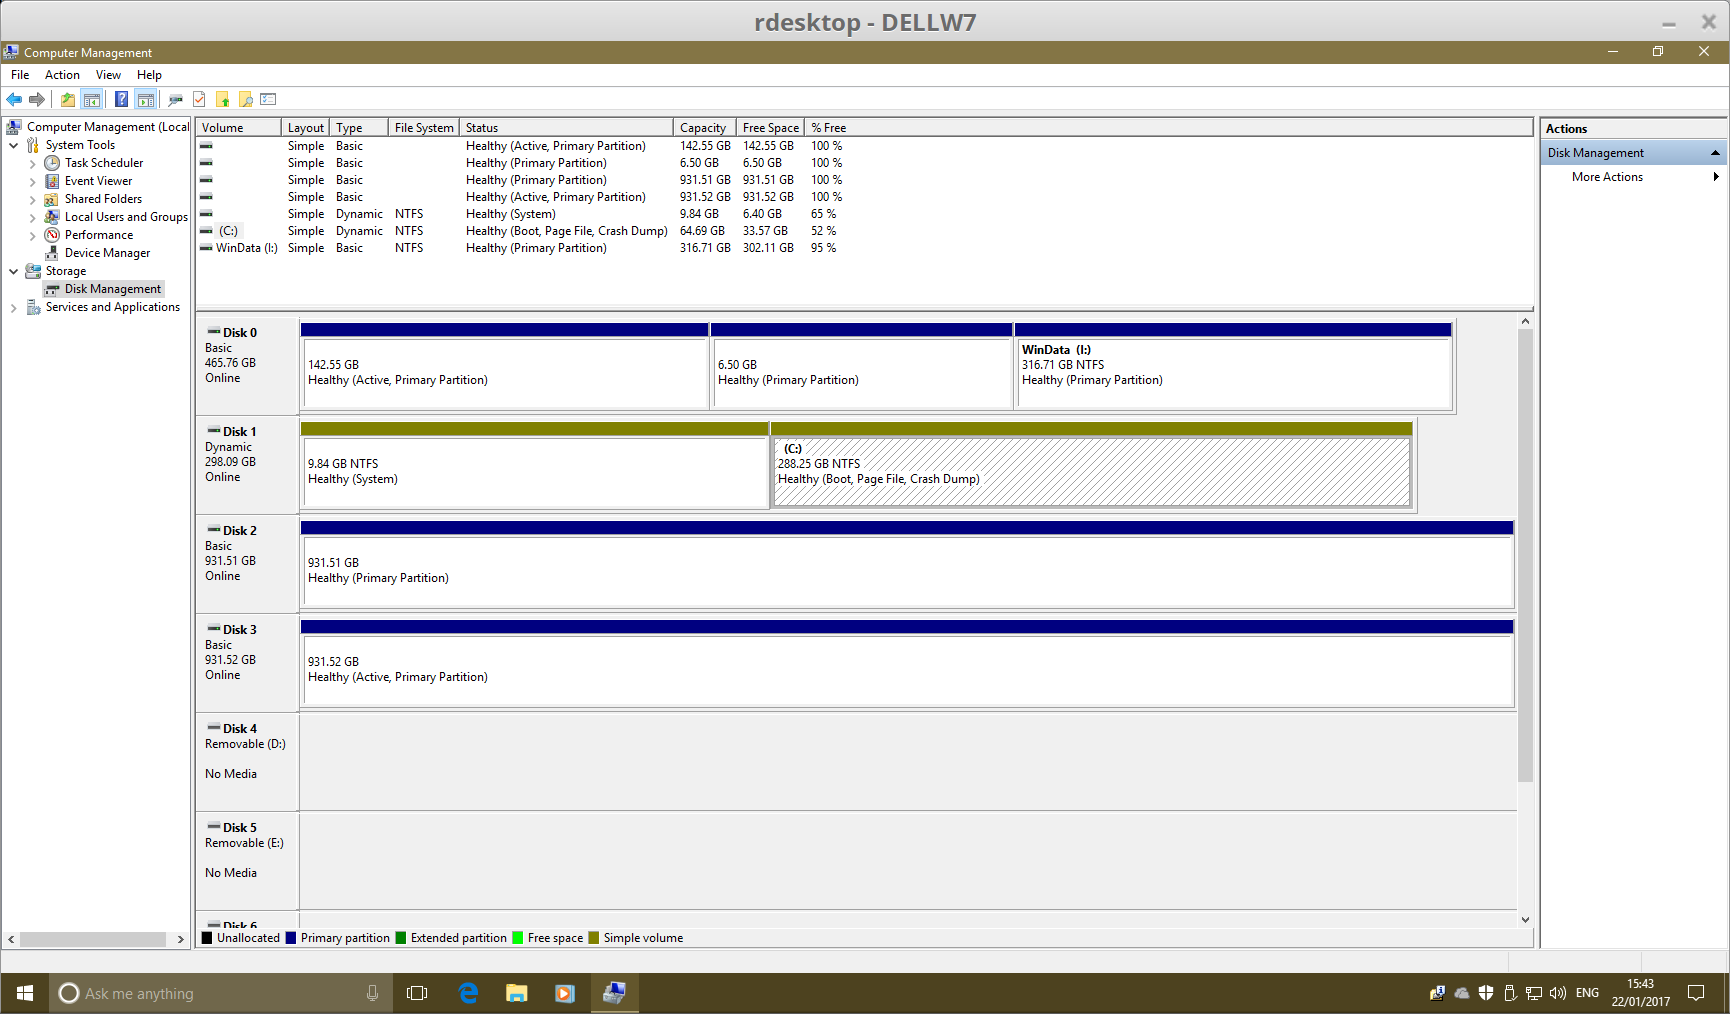Open the Action menu
The width and height of the screenshot is (1730, 1014).
(x=62, y=75)
